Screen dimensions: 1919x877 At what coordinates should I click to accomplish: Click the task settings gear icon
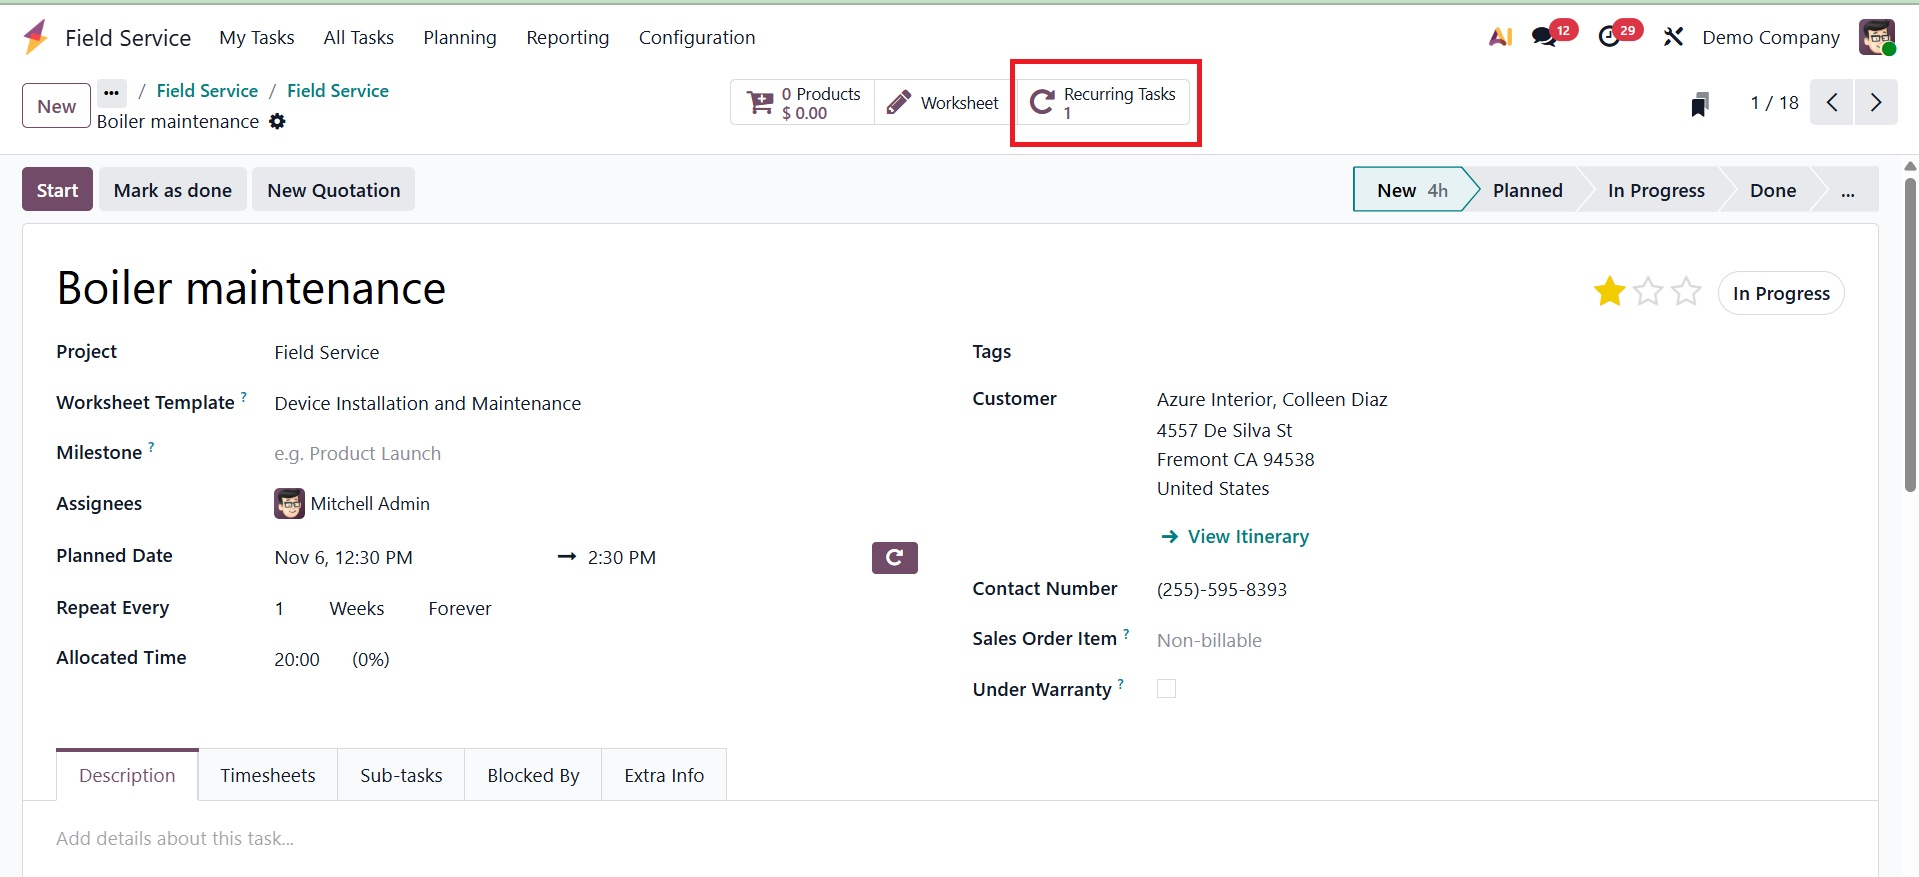point(277,121)
